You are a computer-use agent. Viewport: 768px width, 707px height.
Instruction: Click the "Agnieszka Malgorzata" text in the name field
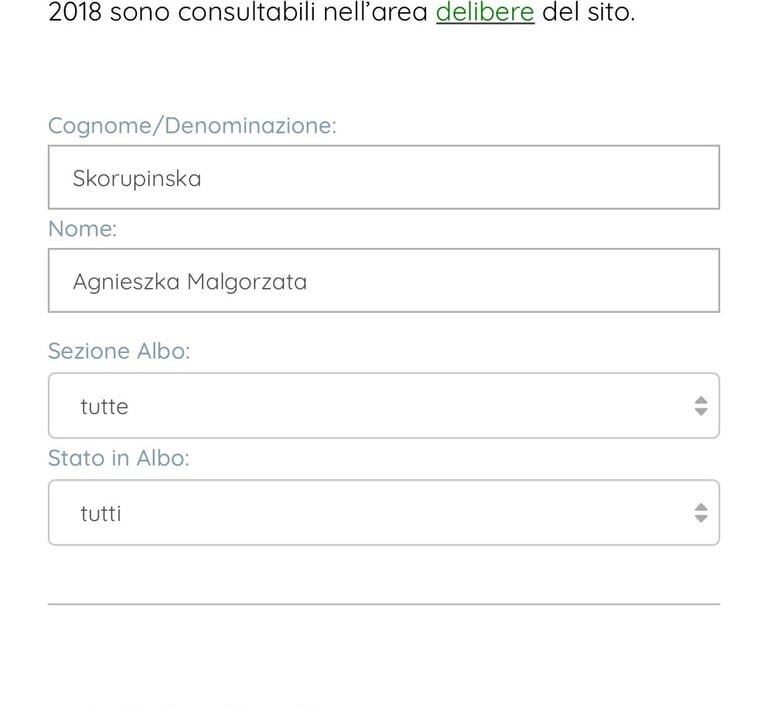tap(189, 282)
